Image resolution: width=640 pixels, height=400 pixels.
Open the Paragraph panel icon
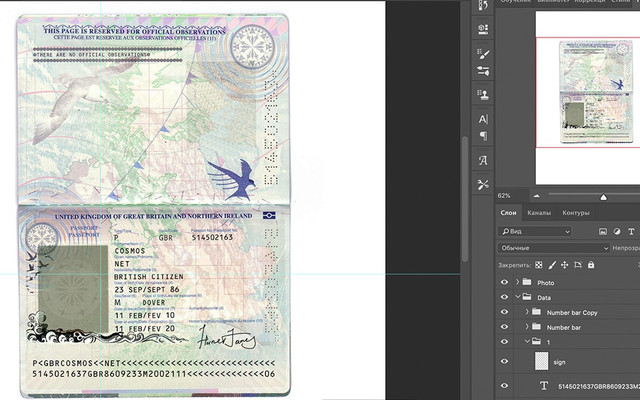tap(483, 136)
